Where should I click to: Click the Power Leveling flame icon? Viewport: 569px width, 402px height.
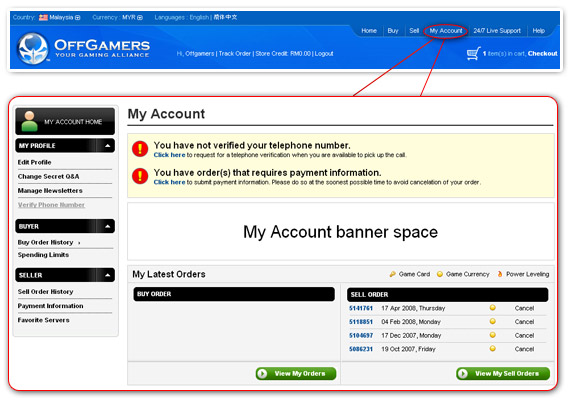coord(500,274)
